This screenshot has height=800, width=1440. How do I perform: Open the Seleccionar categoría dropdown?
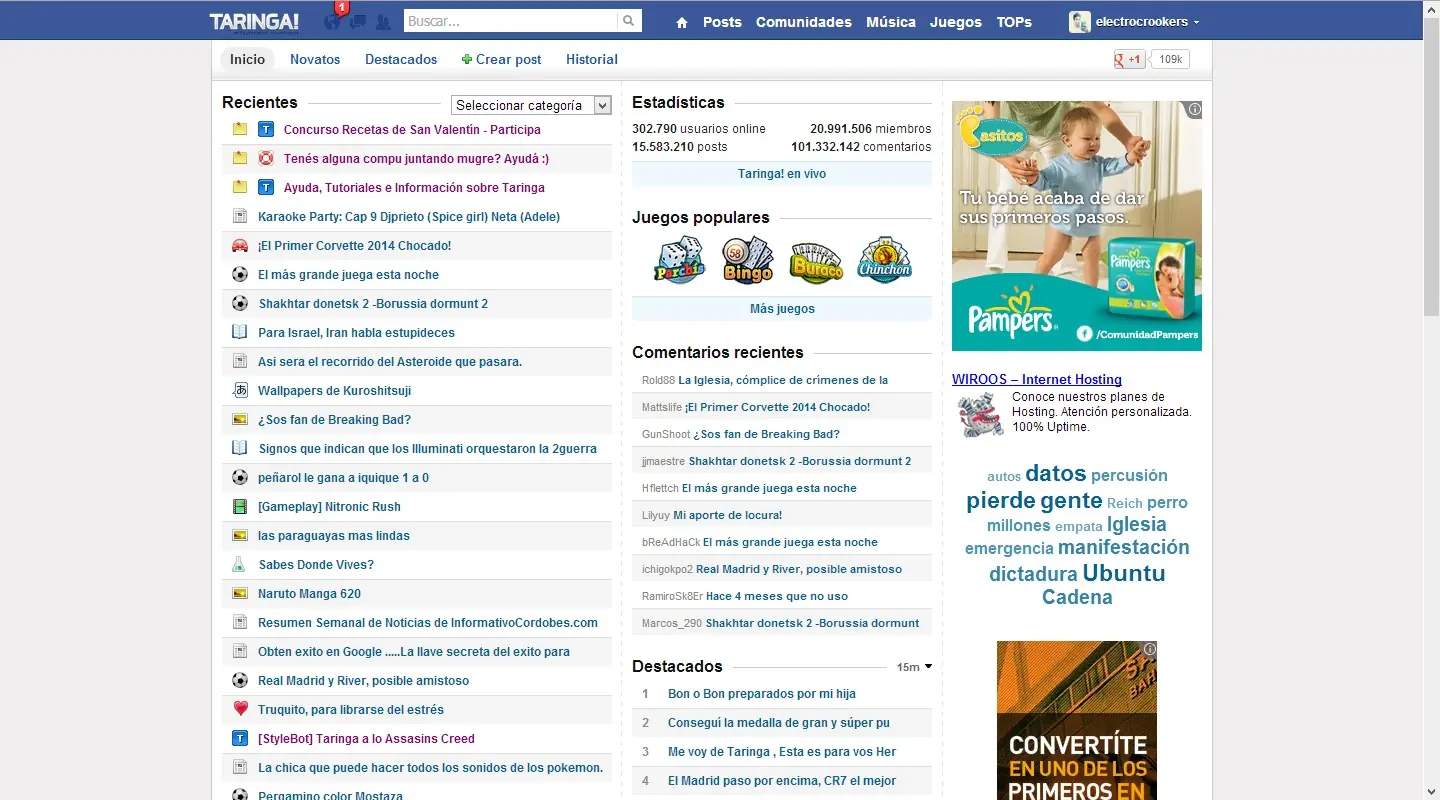tap(531, 105)
